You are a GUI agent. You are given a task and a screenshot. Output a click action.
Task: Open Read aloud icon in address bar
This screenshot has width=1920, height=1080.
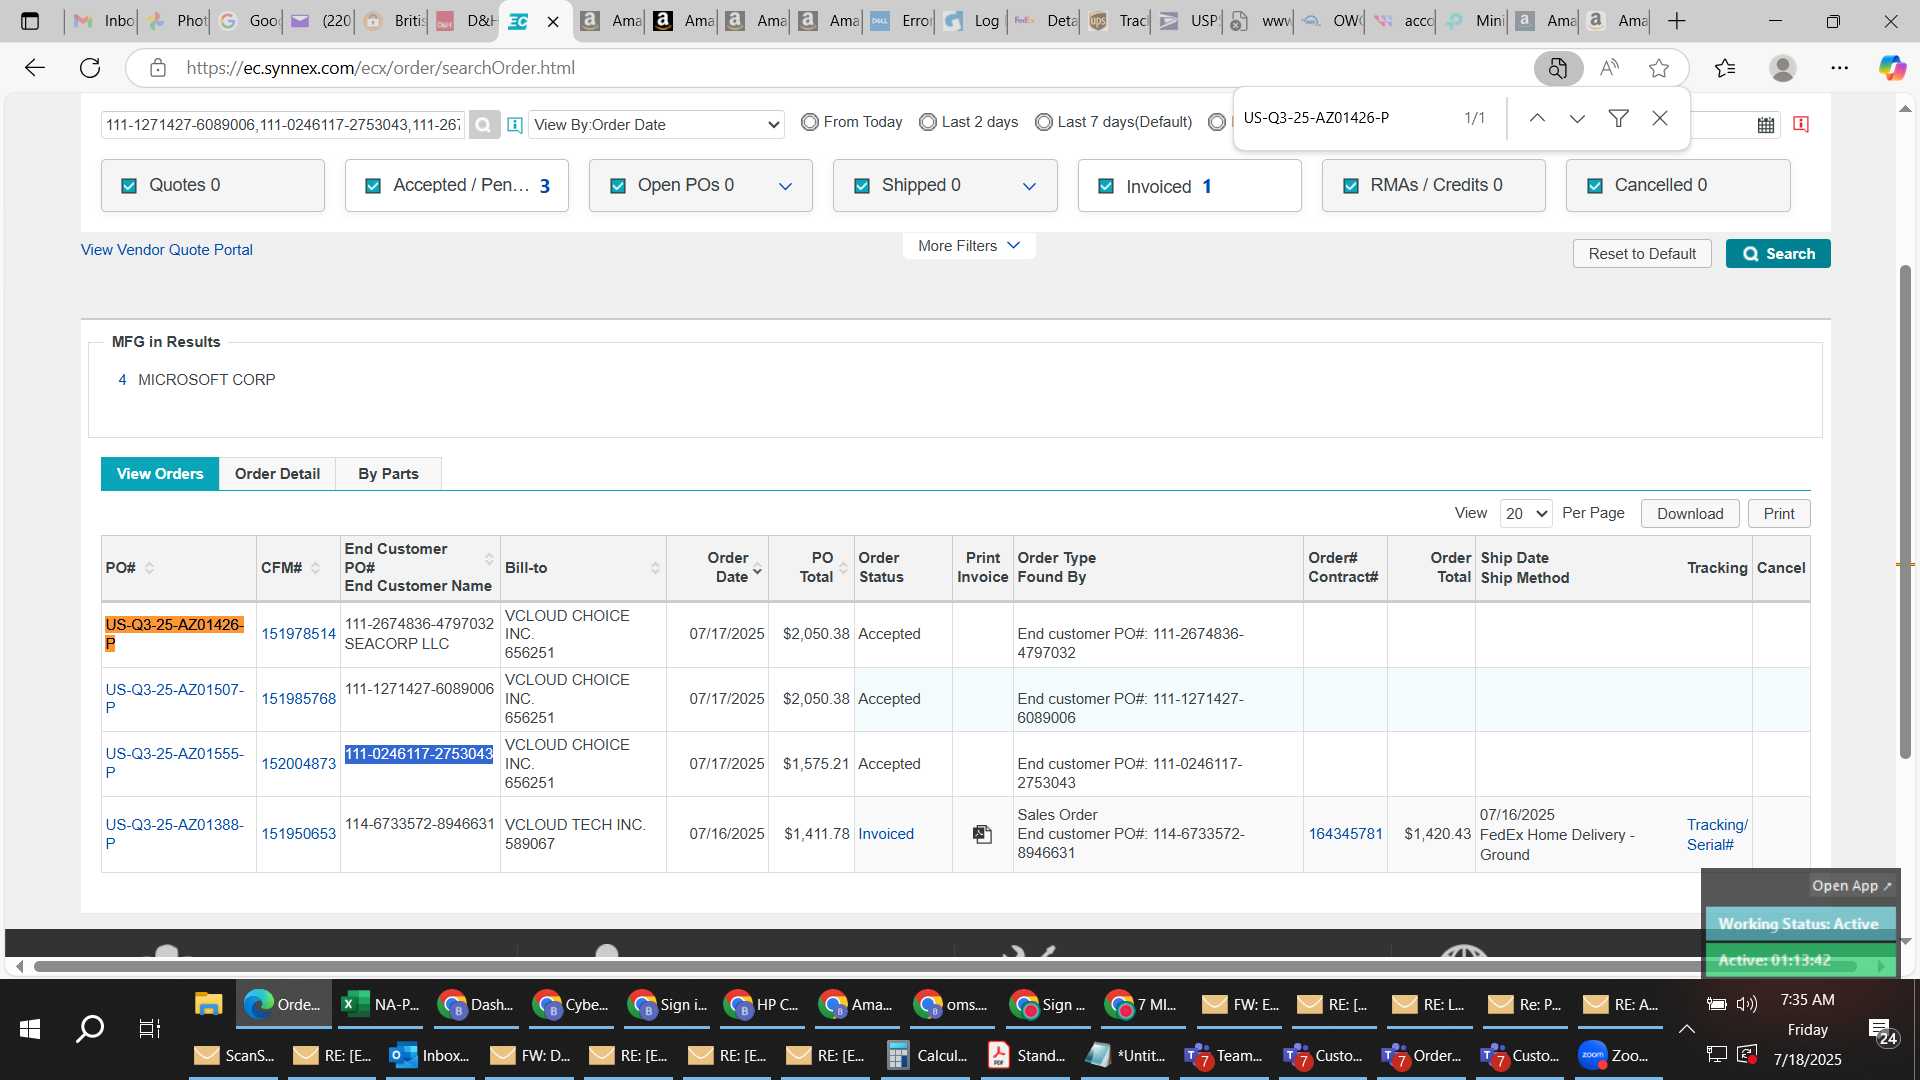[1609, 68]
